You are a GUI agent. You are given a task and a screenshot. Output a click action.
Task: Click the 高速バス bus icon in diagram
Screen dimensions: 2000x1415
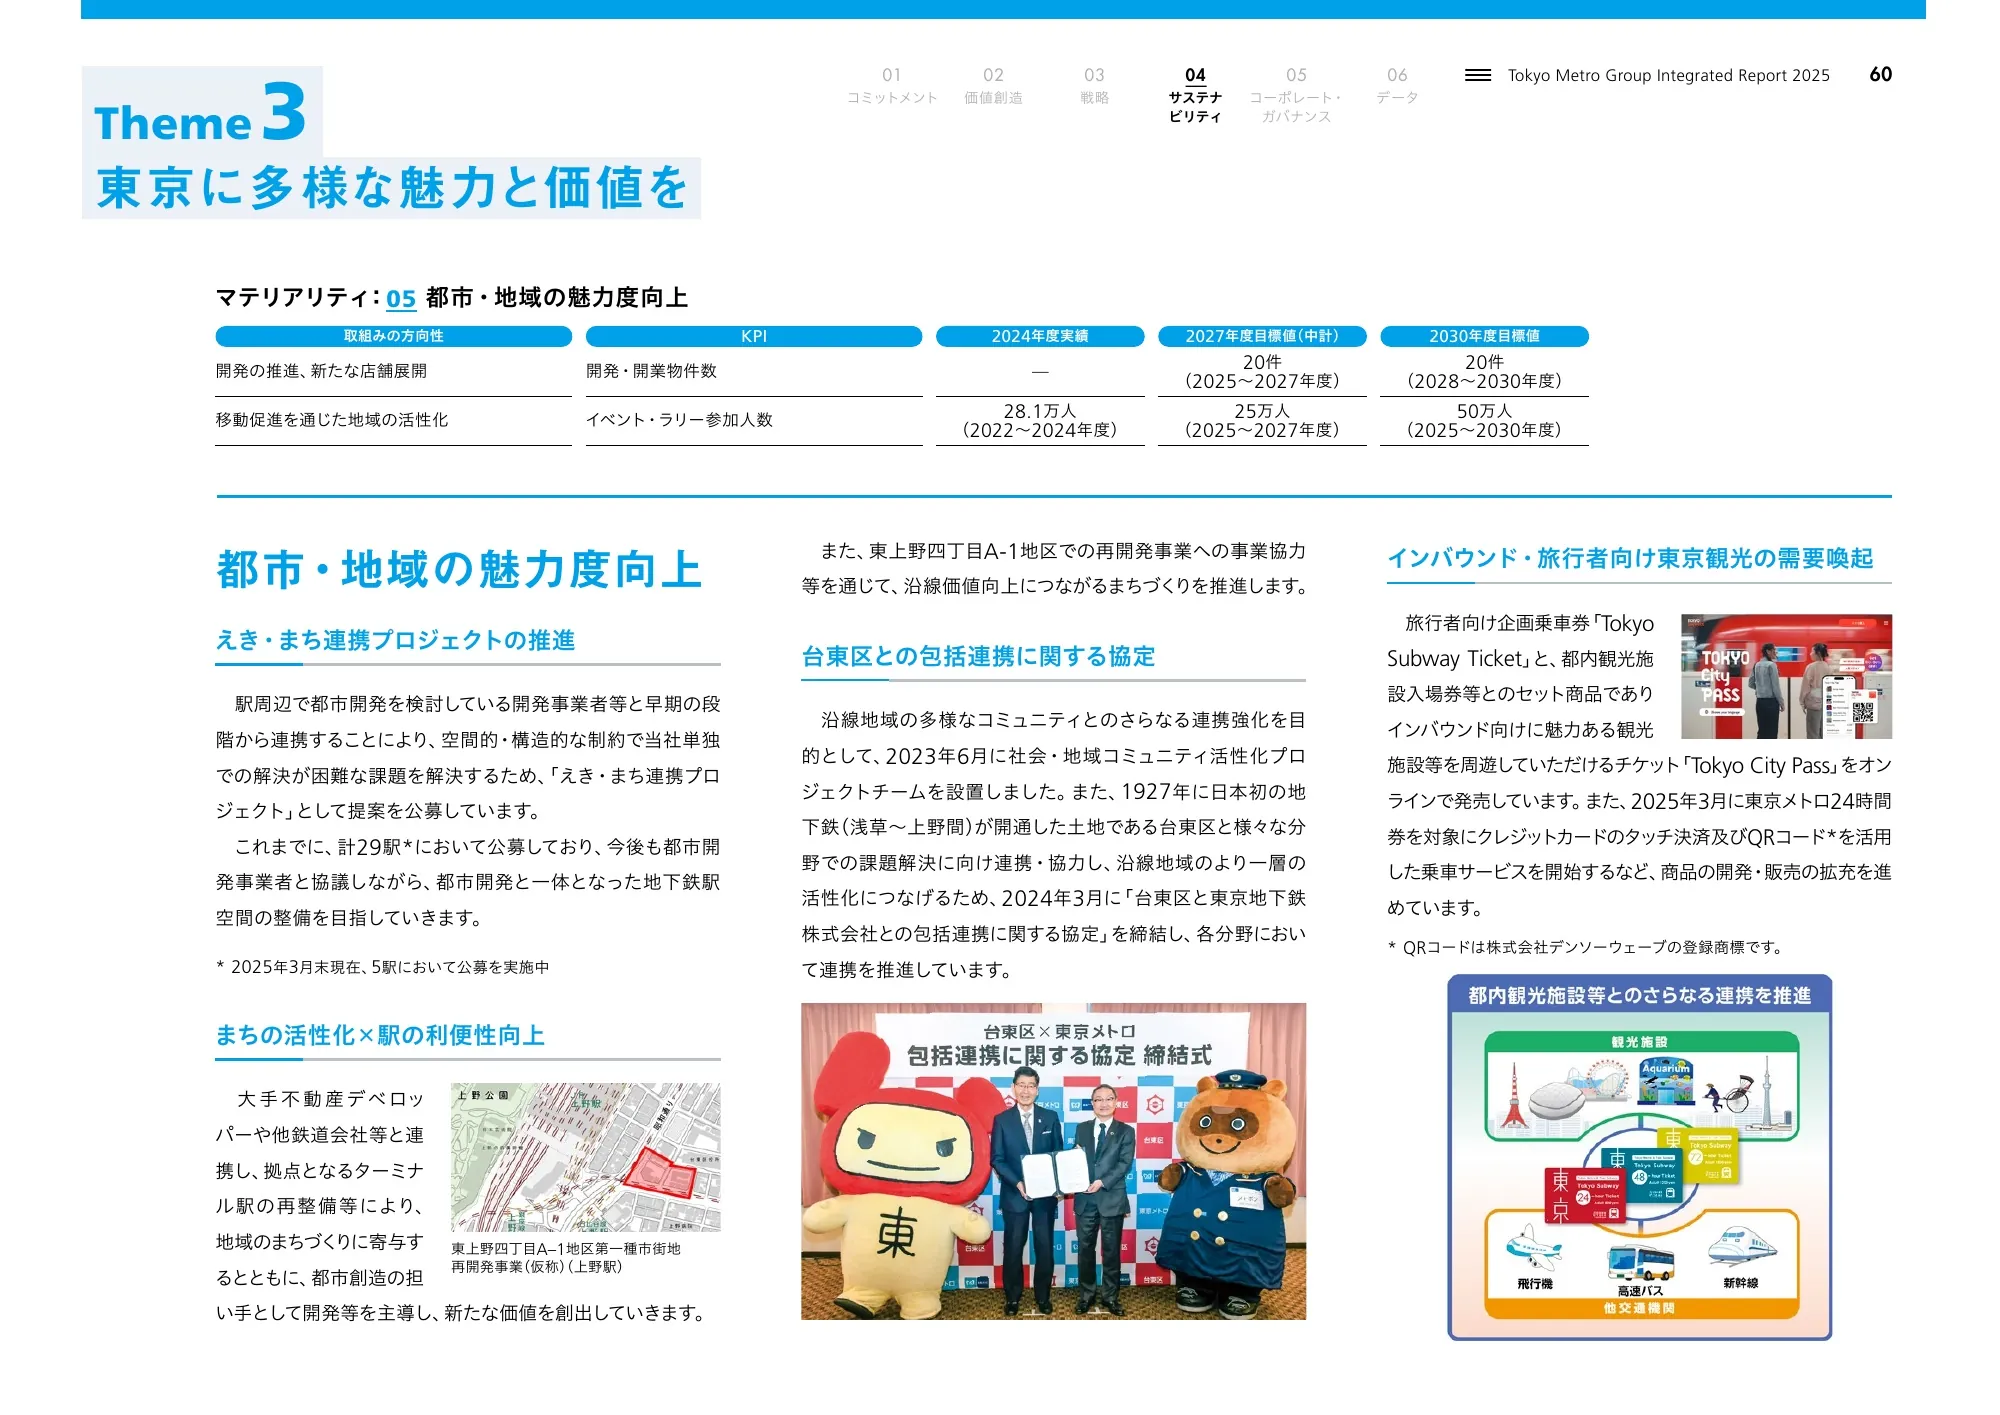[1640, 1264]
